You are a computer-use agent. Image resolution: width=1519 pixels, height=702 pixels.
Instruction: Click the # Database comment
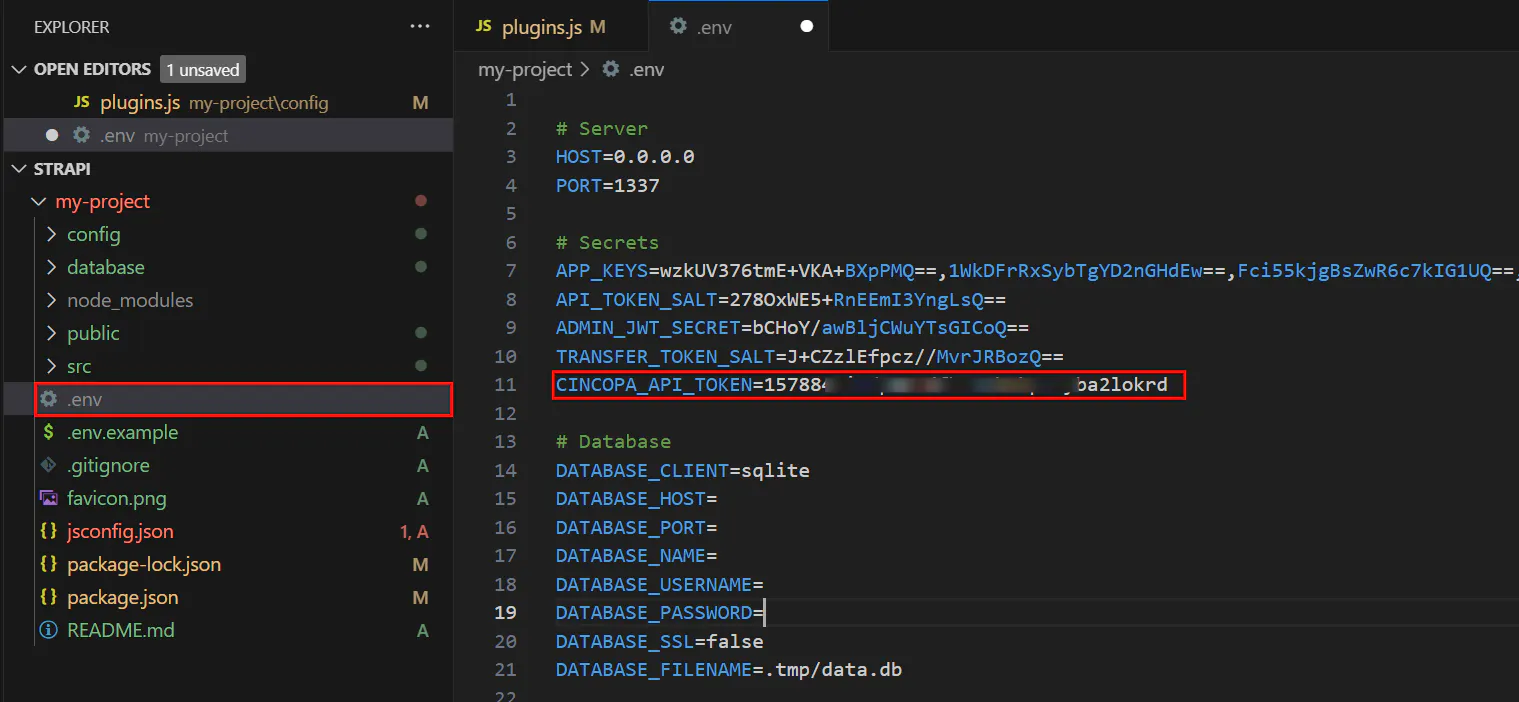pos(614,442)
